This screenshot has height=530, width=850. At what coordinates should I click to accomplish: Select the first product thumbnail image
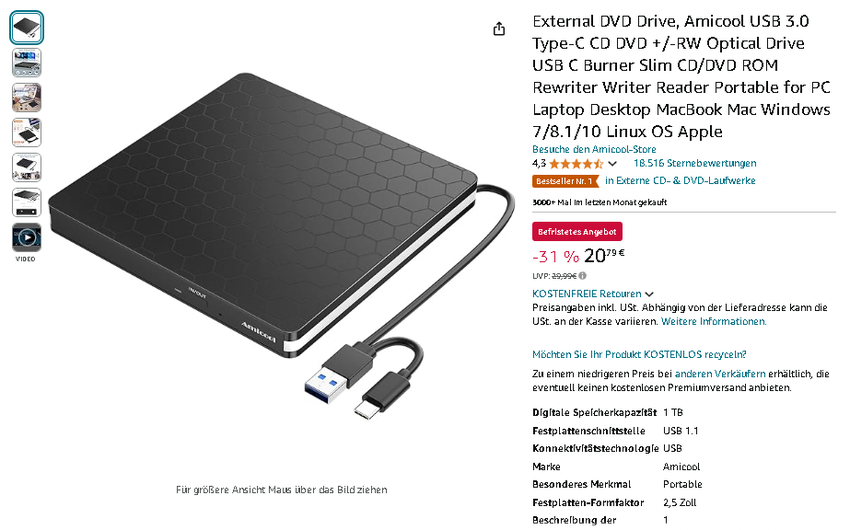point(27,28)
